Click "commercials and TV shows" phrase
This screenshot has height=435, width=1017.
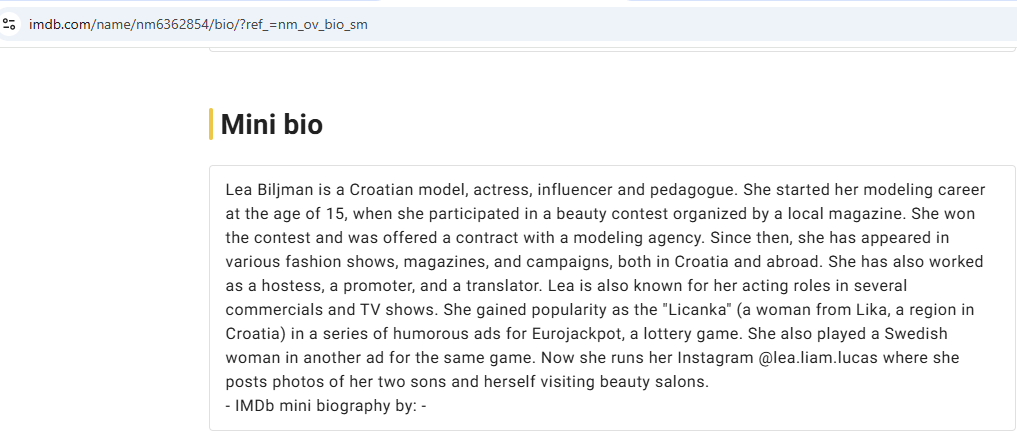332,310
